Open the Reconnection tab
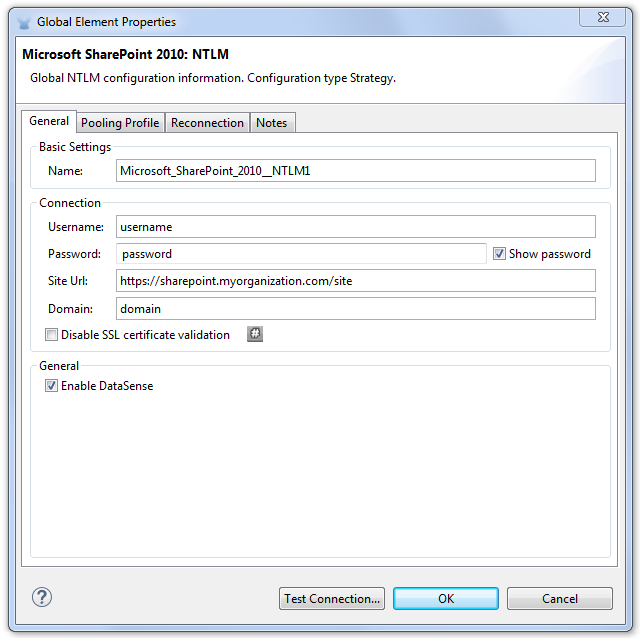 point(207,123)
